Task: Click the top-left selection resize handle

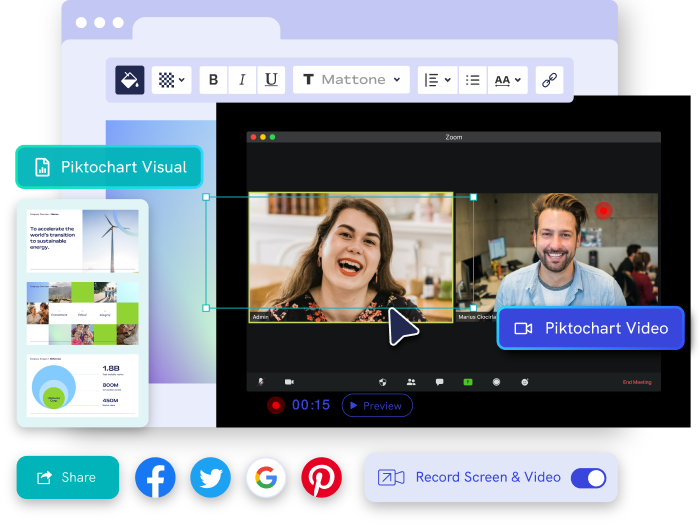Action: coord(206,197)
